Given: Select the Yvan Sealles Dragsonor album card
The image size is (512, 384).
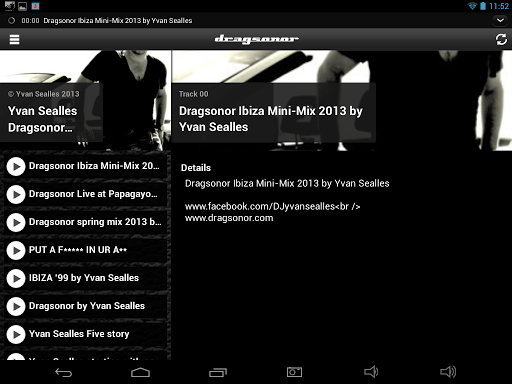Looking at the screenshot, I should (x=51, y=113).
